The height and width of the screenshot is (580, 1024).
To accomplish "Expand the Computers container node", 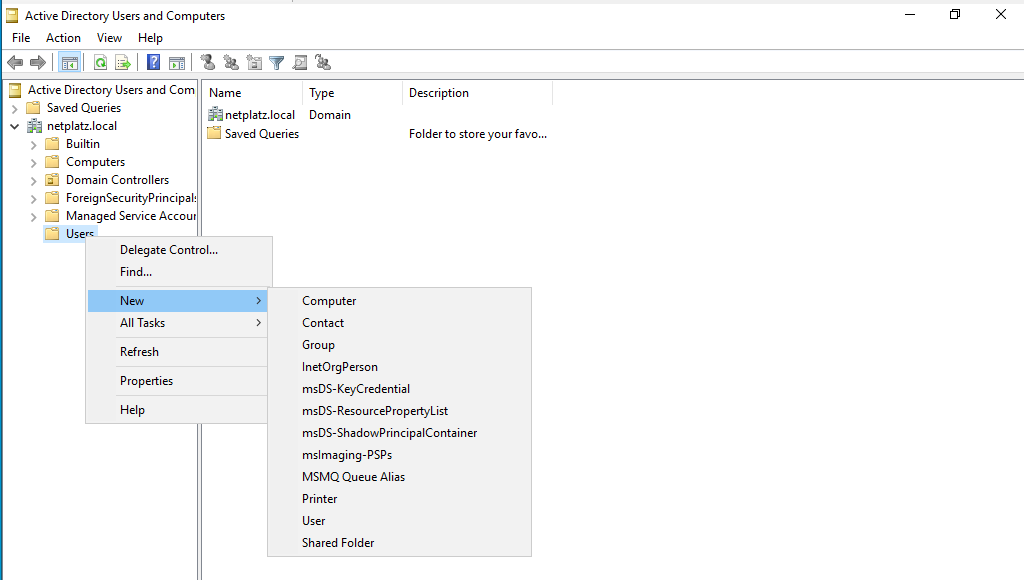I will pos(33,163).
